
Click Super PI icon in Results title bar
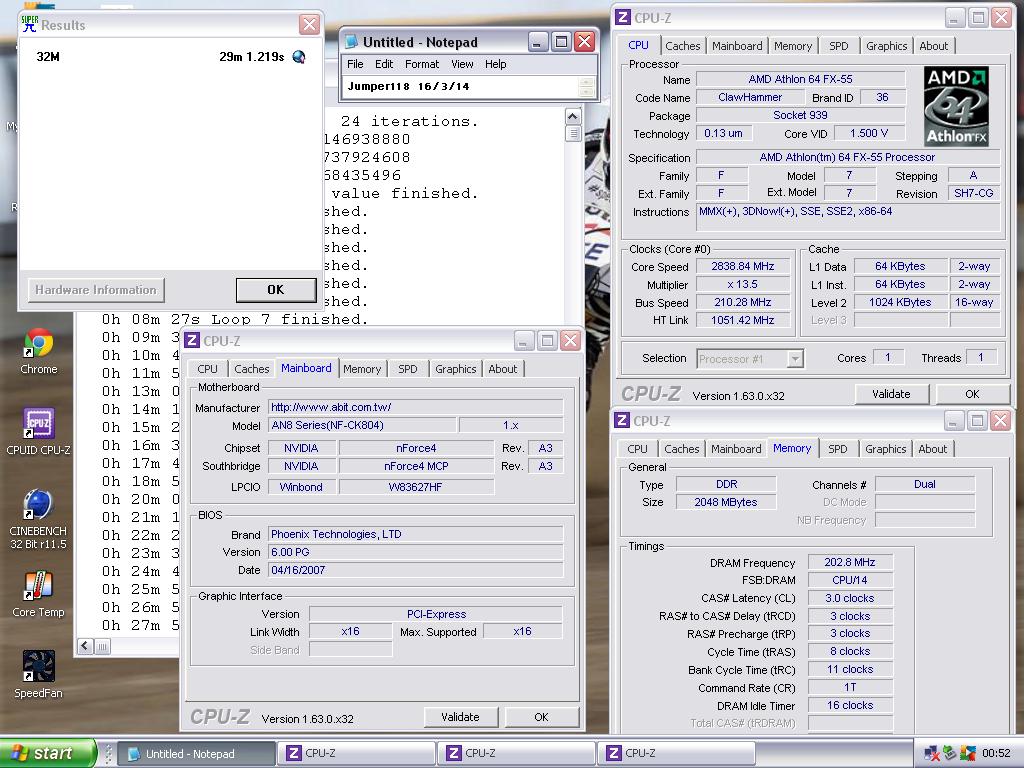coord(29,24)
